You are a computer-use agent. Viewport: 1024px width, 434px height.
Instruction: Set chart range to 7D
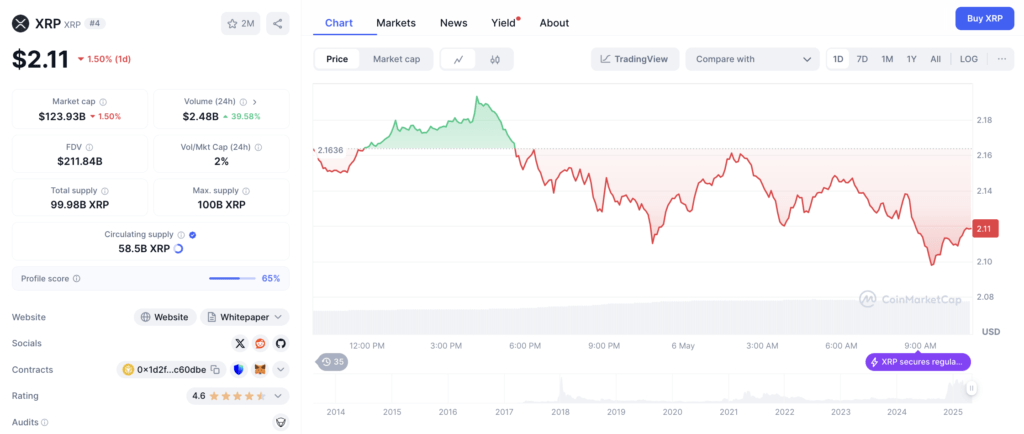[x=862, y=59]
